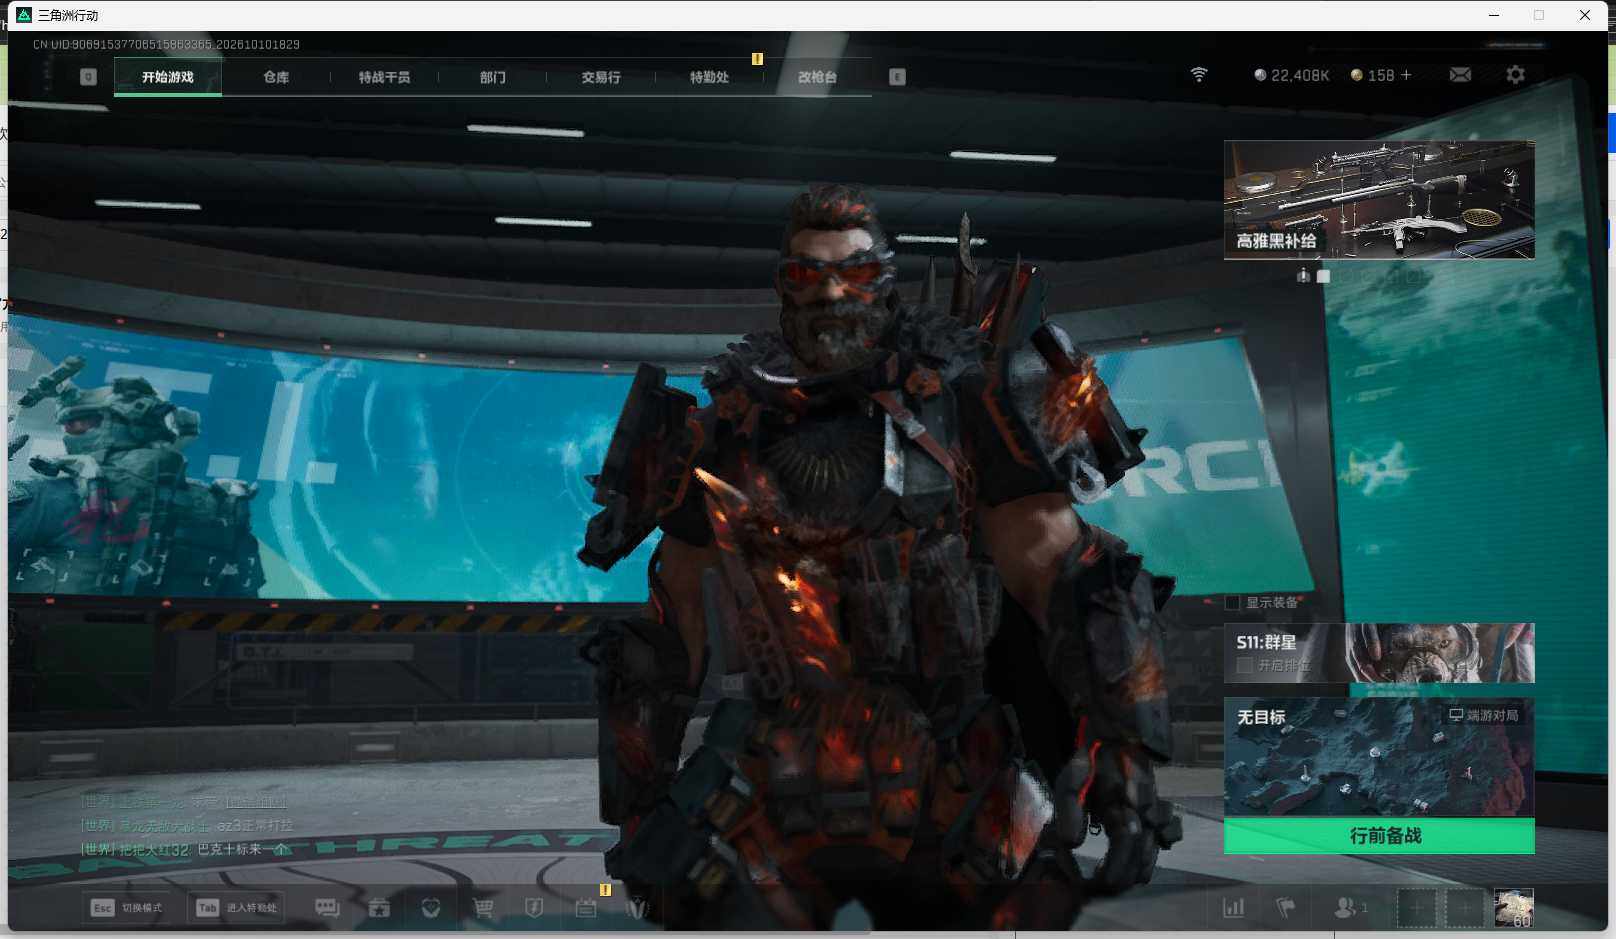
Task: Click the heart emblem icon
Action: [431, 908]
